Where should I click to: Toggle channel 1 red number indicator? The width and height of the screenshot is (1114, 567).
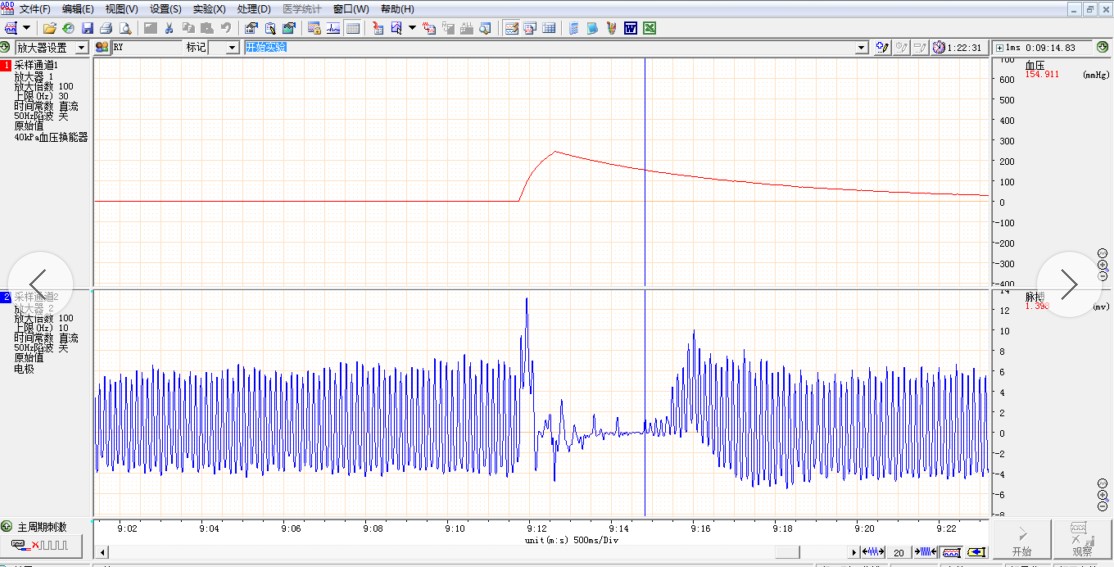point(6,65)
